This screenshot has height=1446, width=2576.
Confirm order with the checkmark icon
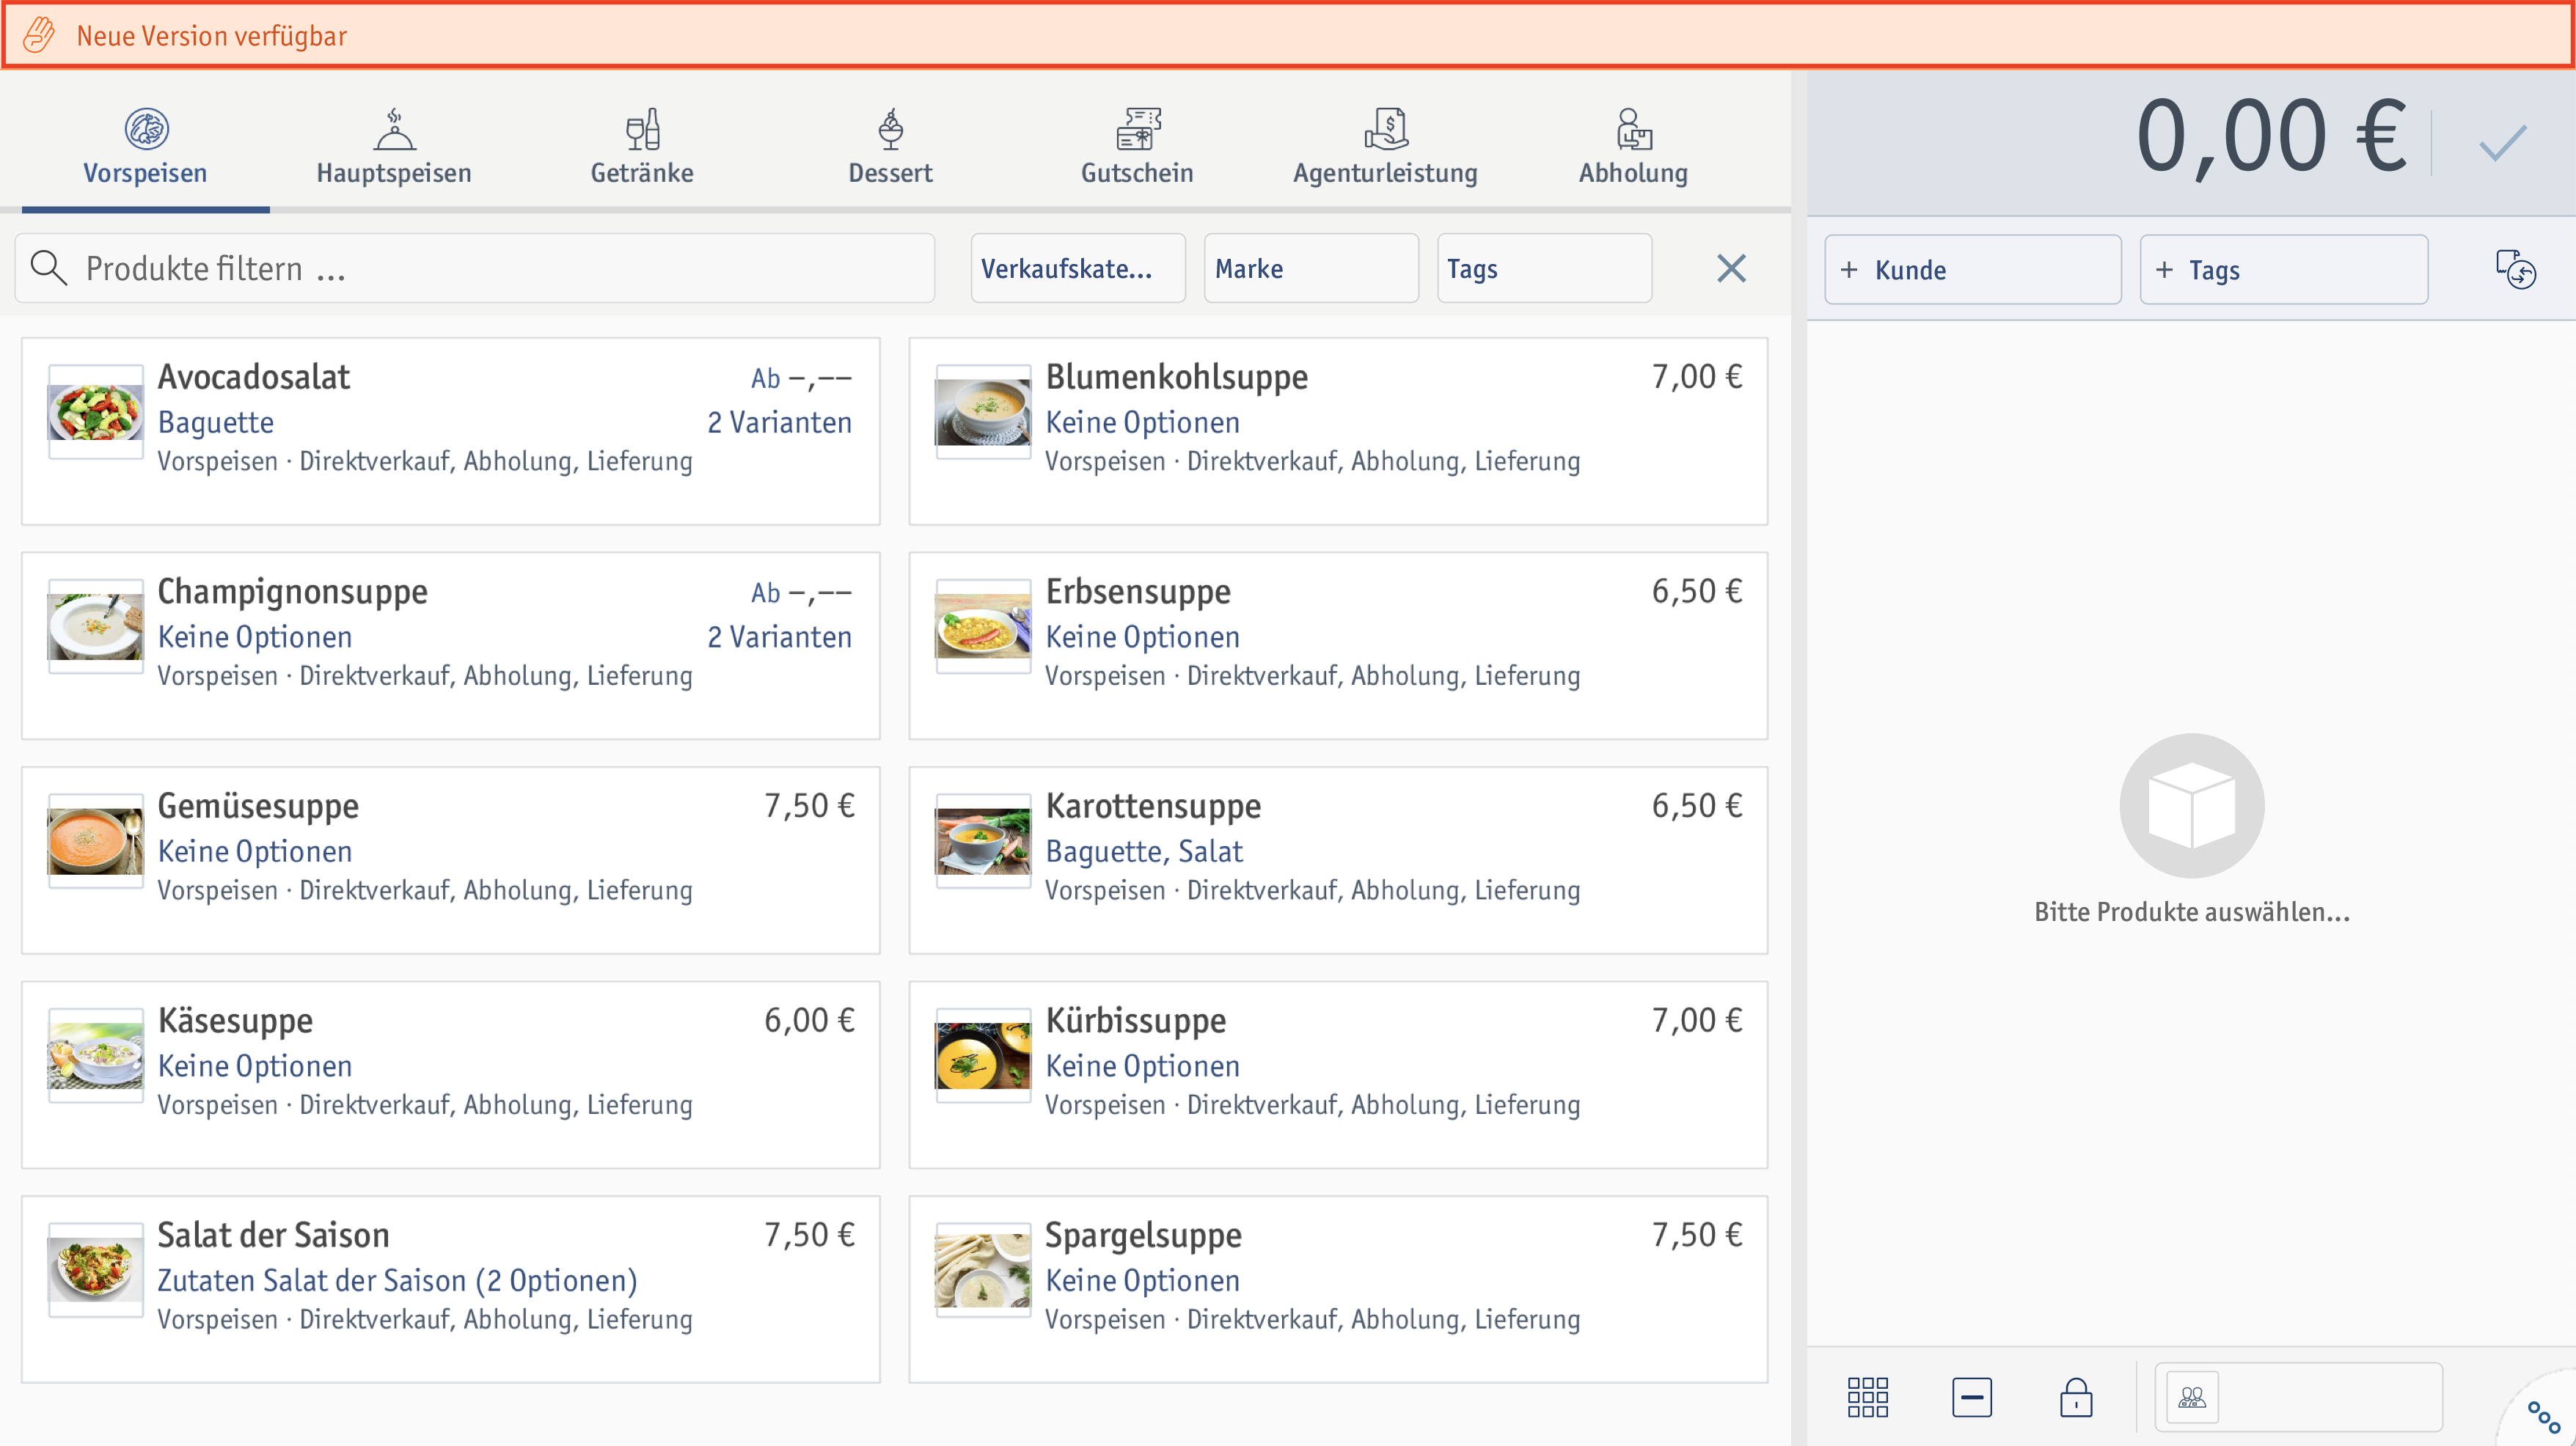click(x=2502, y=143)
